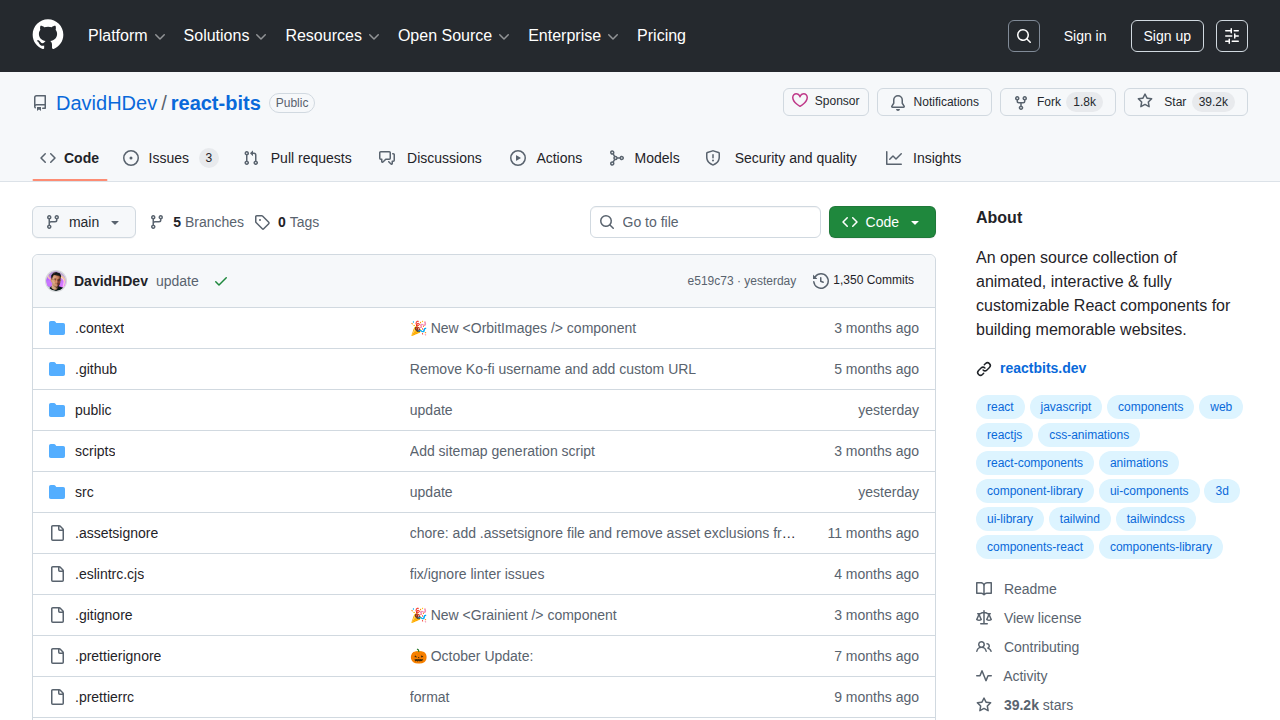
Task: Open the "October Update:" commit message
Action: tap(472, 656)
